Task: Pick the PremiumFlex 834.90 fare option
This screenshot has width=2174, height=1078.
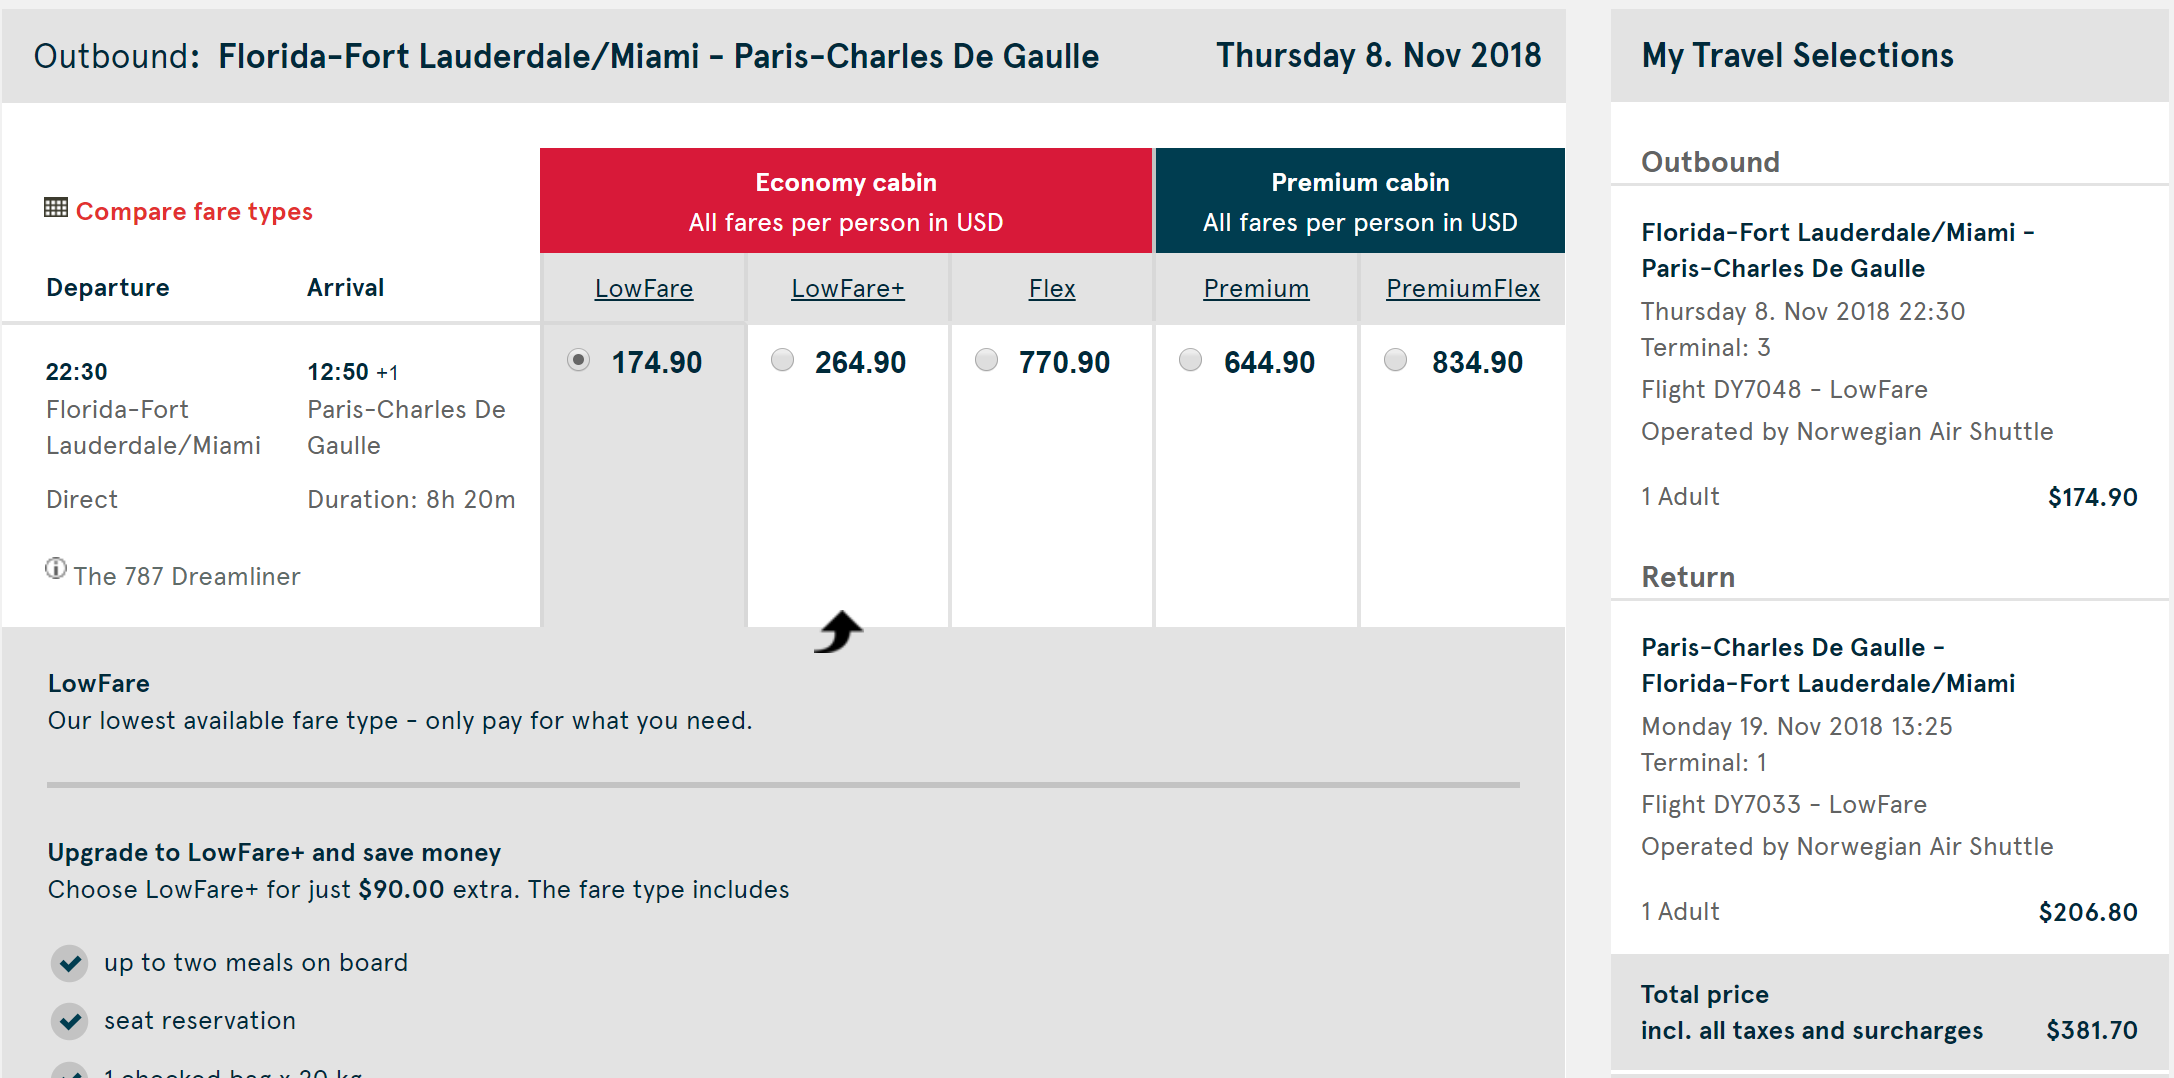Action: 1396,360
